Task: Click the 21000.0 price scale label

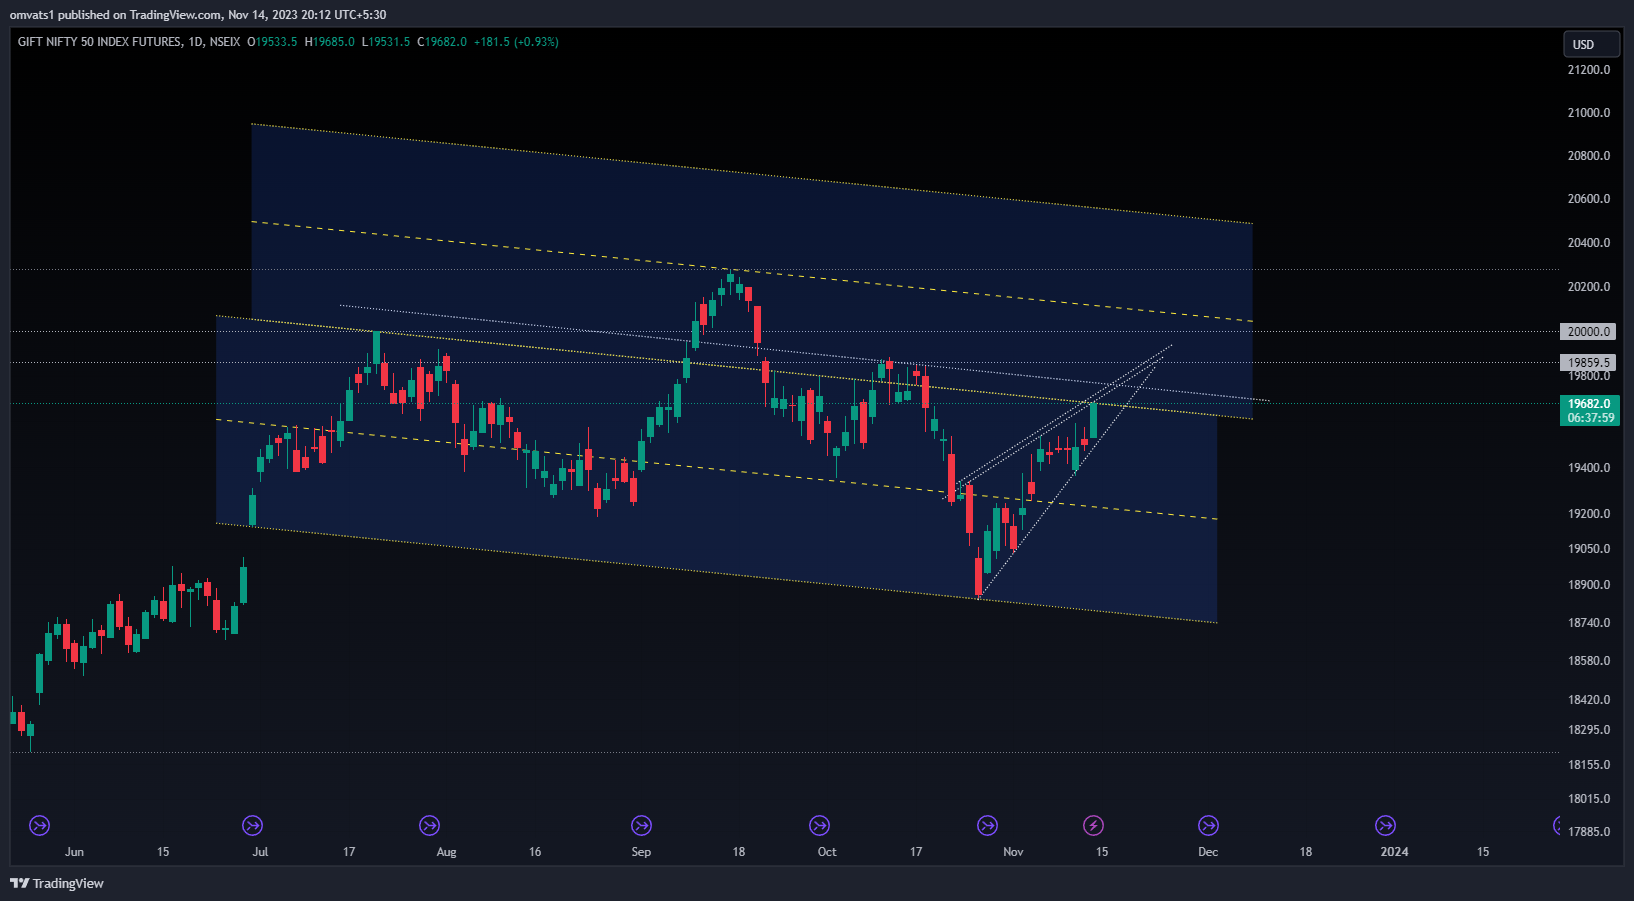Action: [1589, 113]
